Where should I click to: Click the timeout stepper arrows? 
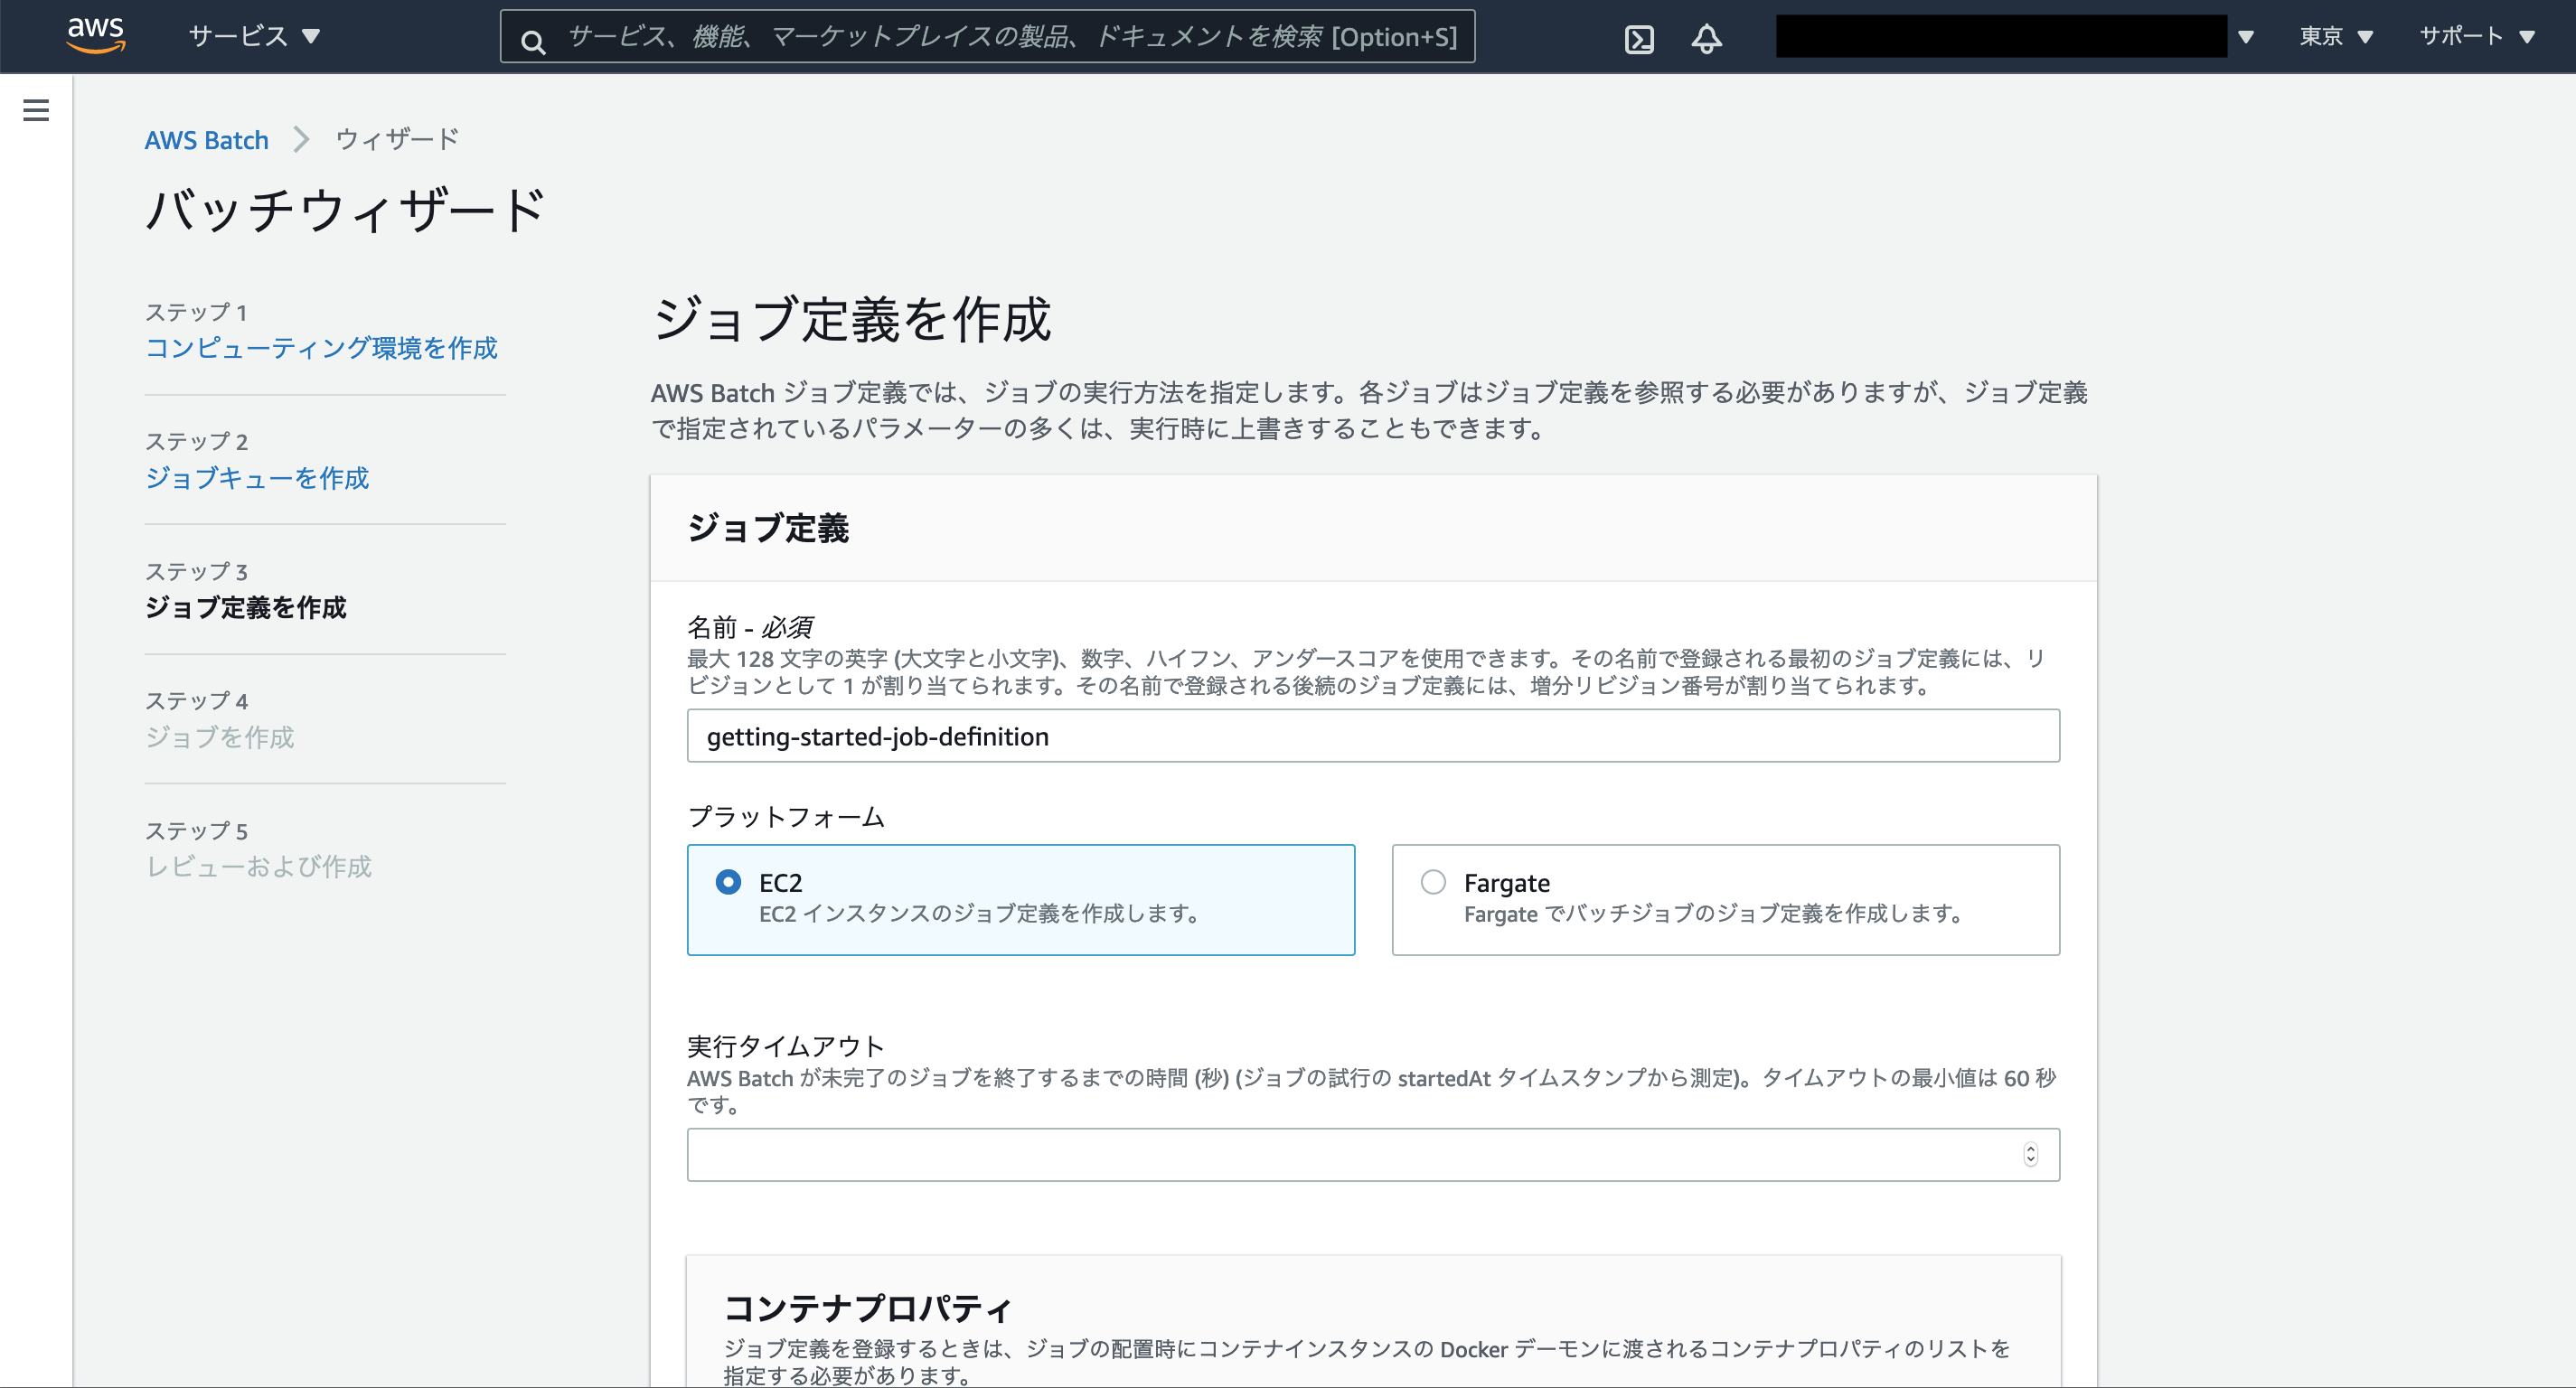2030,1155
